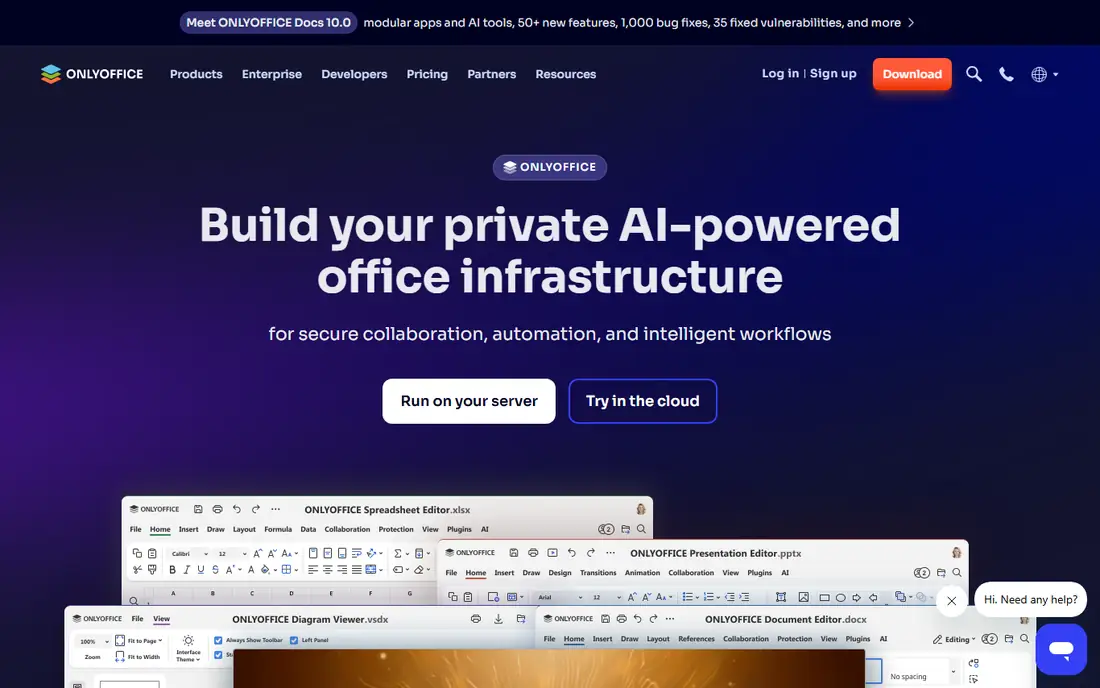Open borders dropdown in Spreadsheet Editor
1100x688 pixels.
point(289,569)
